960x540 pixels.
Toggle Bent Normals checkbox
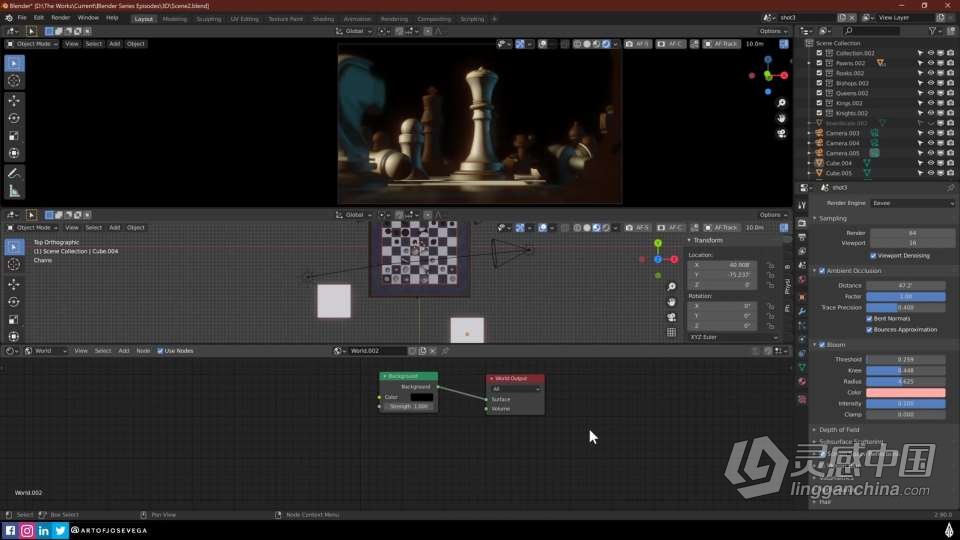pyautogui.click(x=869, y=319)
